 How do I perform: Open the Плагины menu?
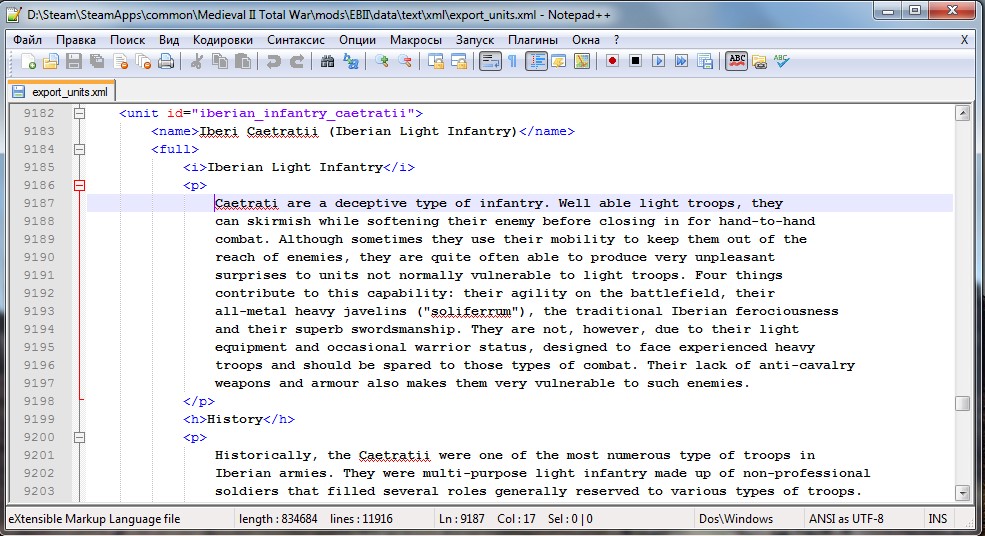[533, 39]
